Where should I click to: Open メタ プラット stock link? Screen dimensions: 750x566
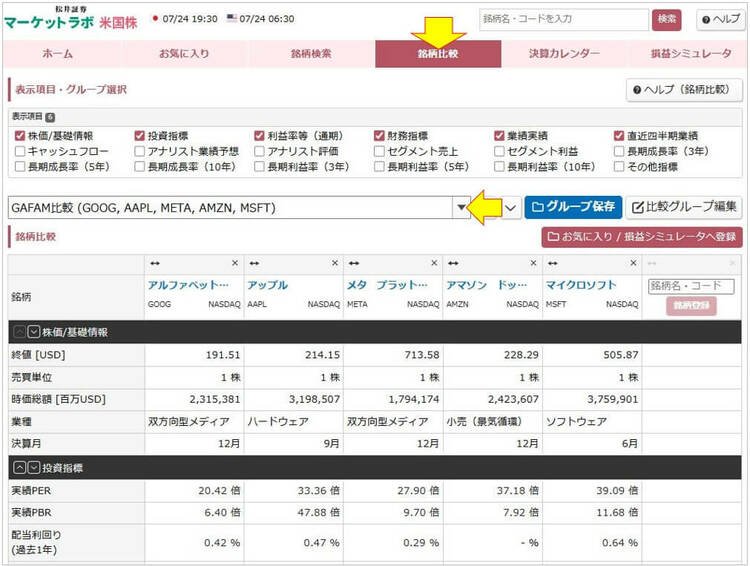tap(387, 285)
